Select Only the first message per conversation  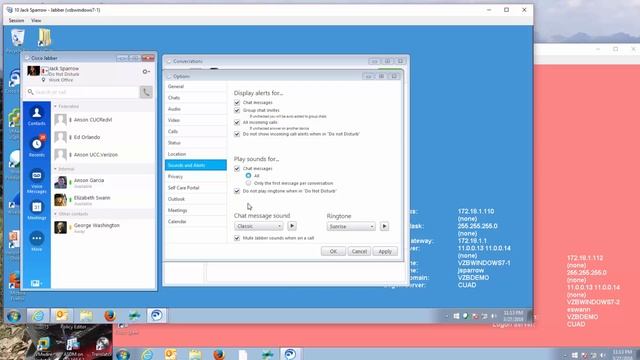click(248, 183)
